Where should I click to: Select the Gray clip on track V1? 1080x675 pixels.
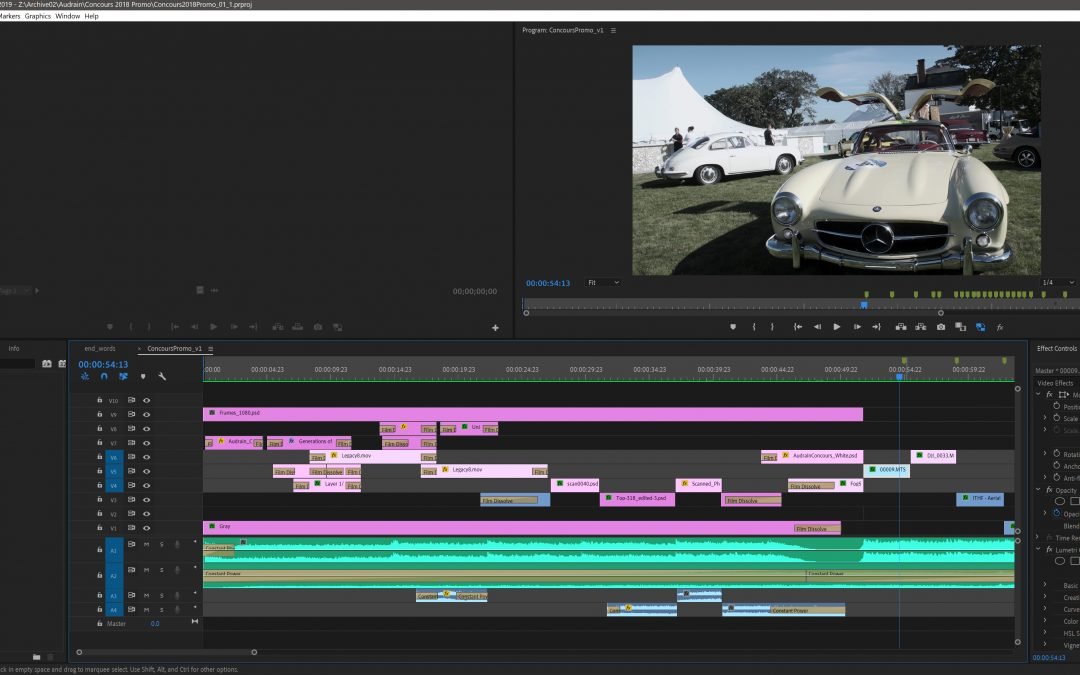click(521, 528)
